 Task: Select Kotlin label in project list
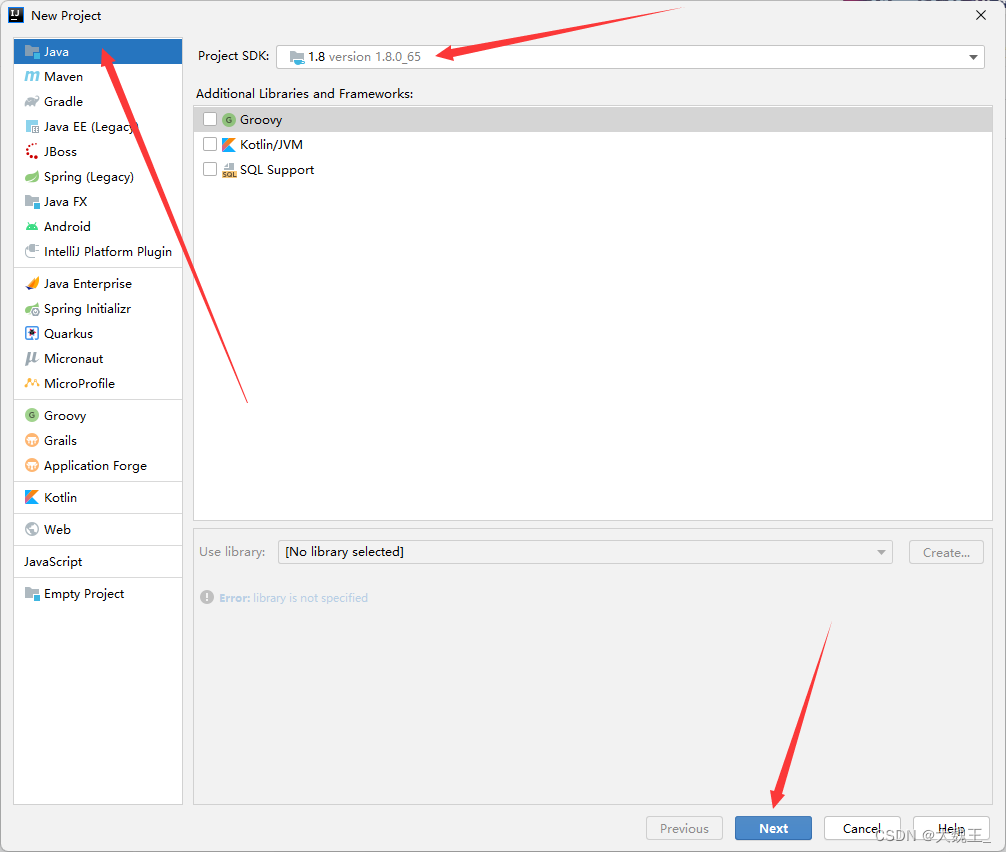[60, 498]
